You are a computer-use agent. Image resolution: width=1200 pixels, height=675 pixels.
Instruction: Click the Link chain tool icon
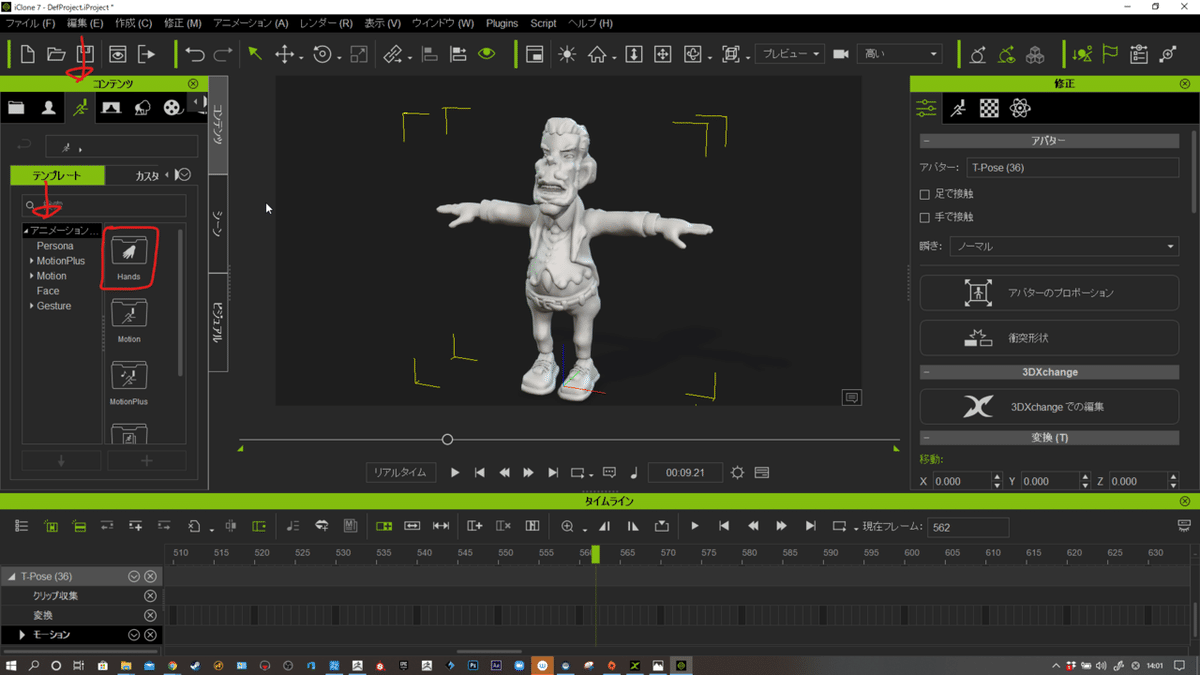[x=393, y=54]
